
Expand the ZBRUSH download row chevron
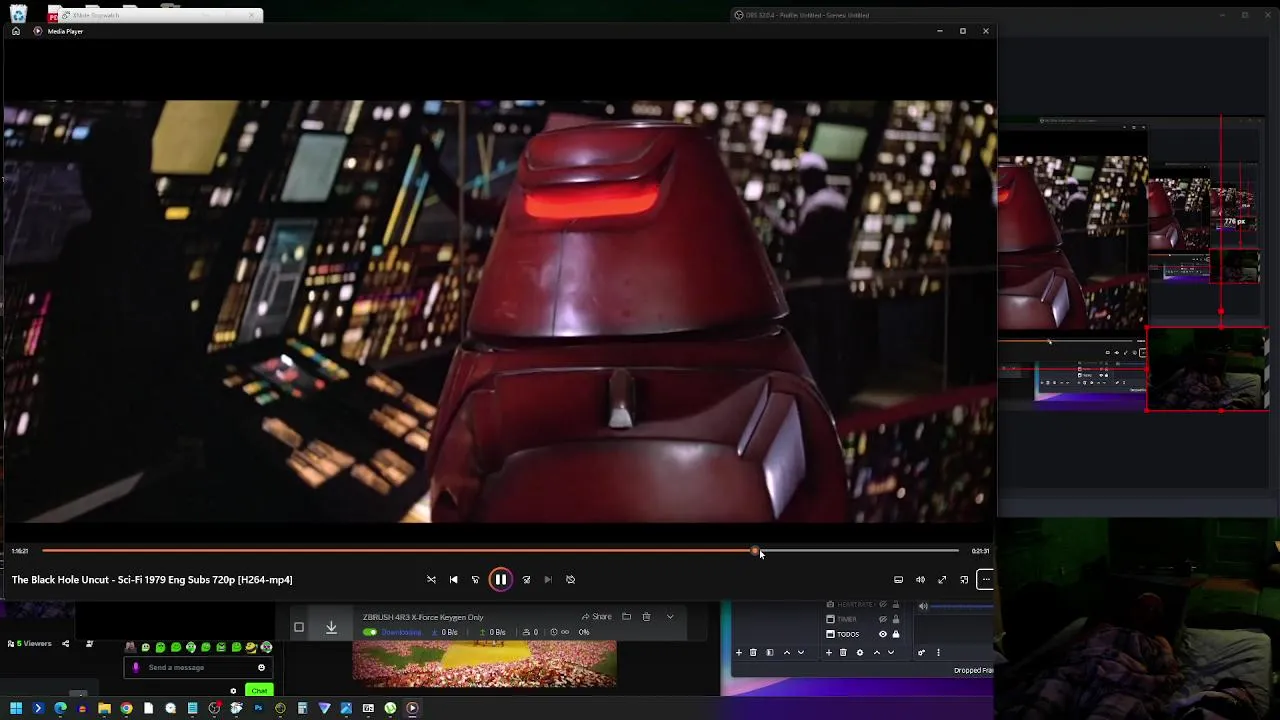(x=670, y=617)
